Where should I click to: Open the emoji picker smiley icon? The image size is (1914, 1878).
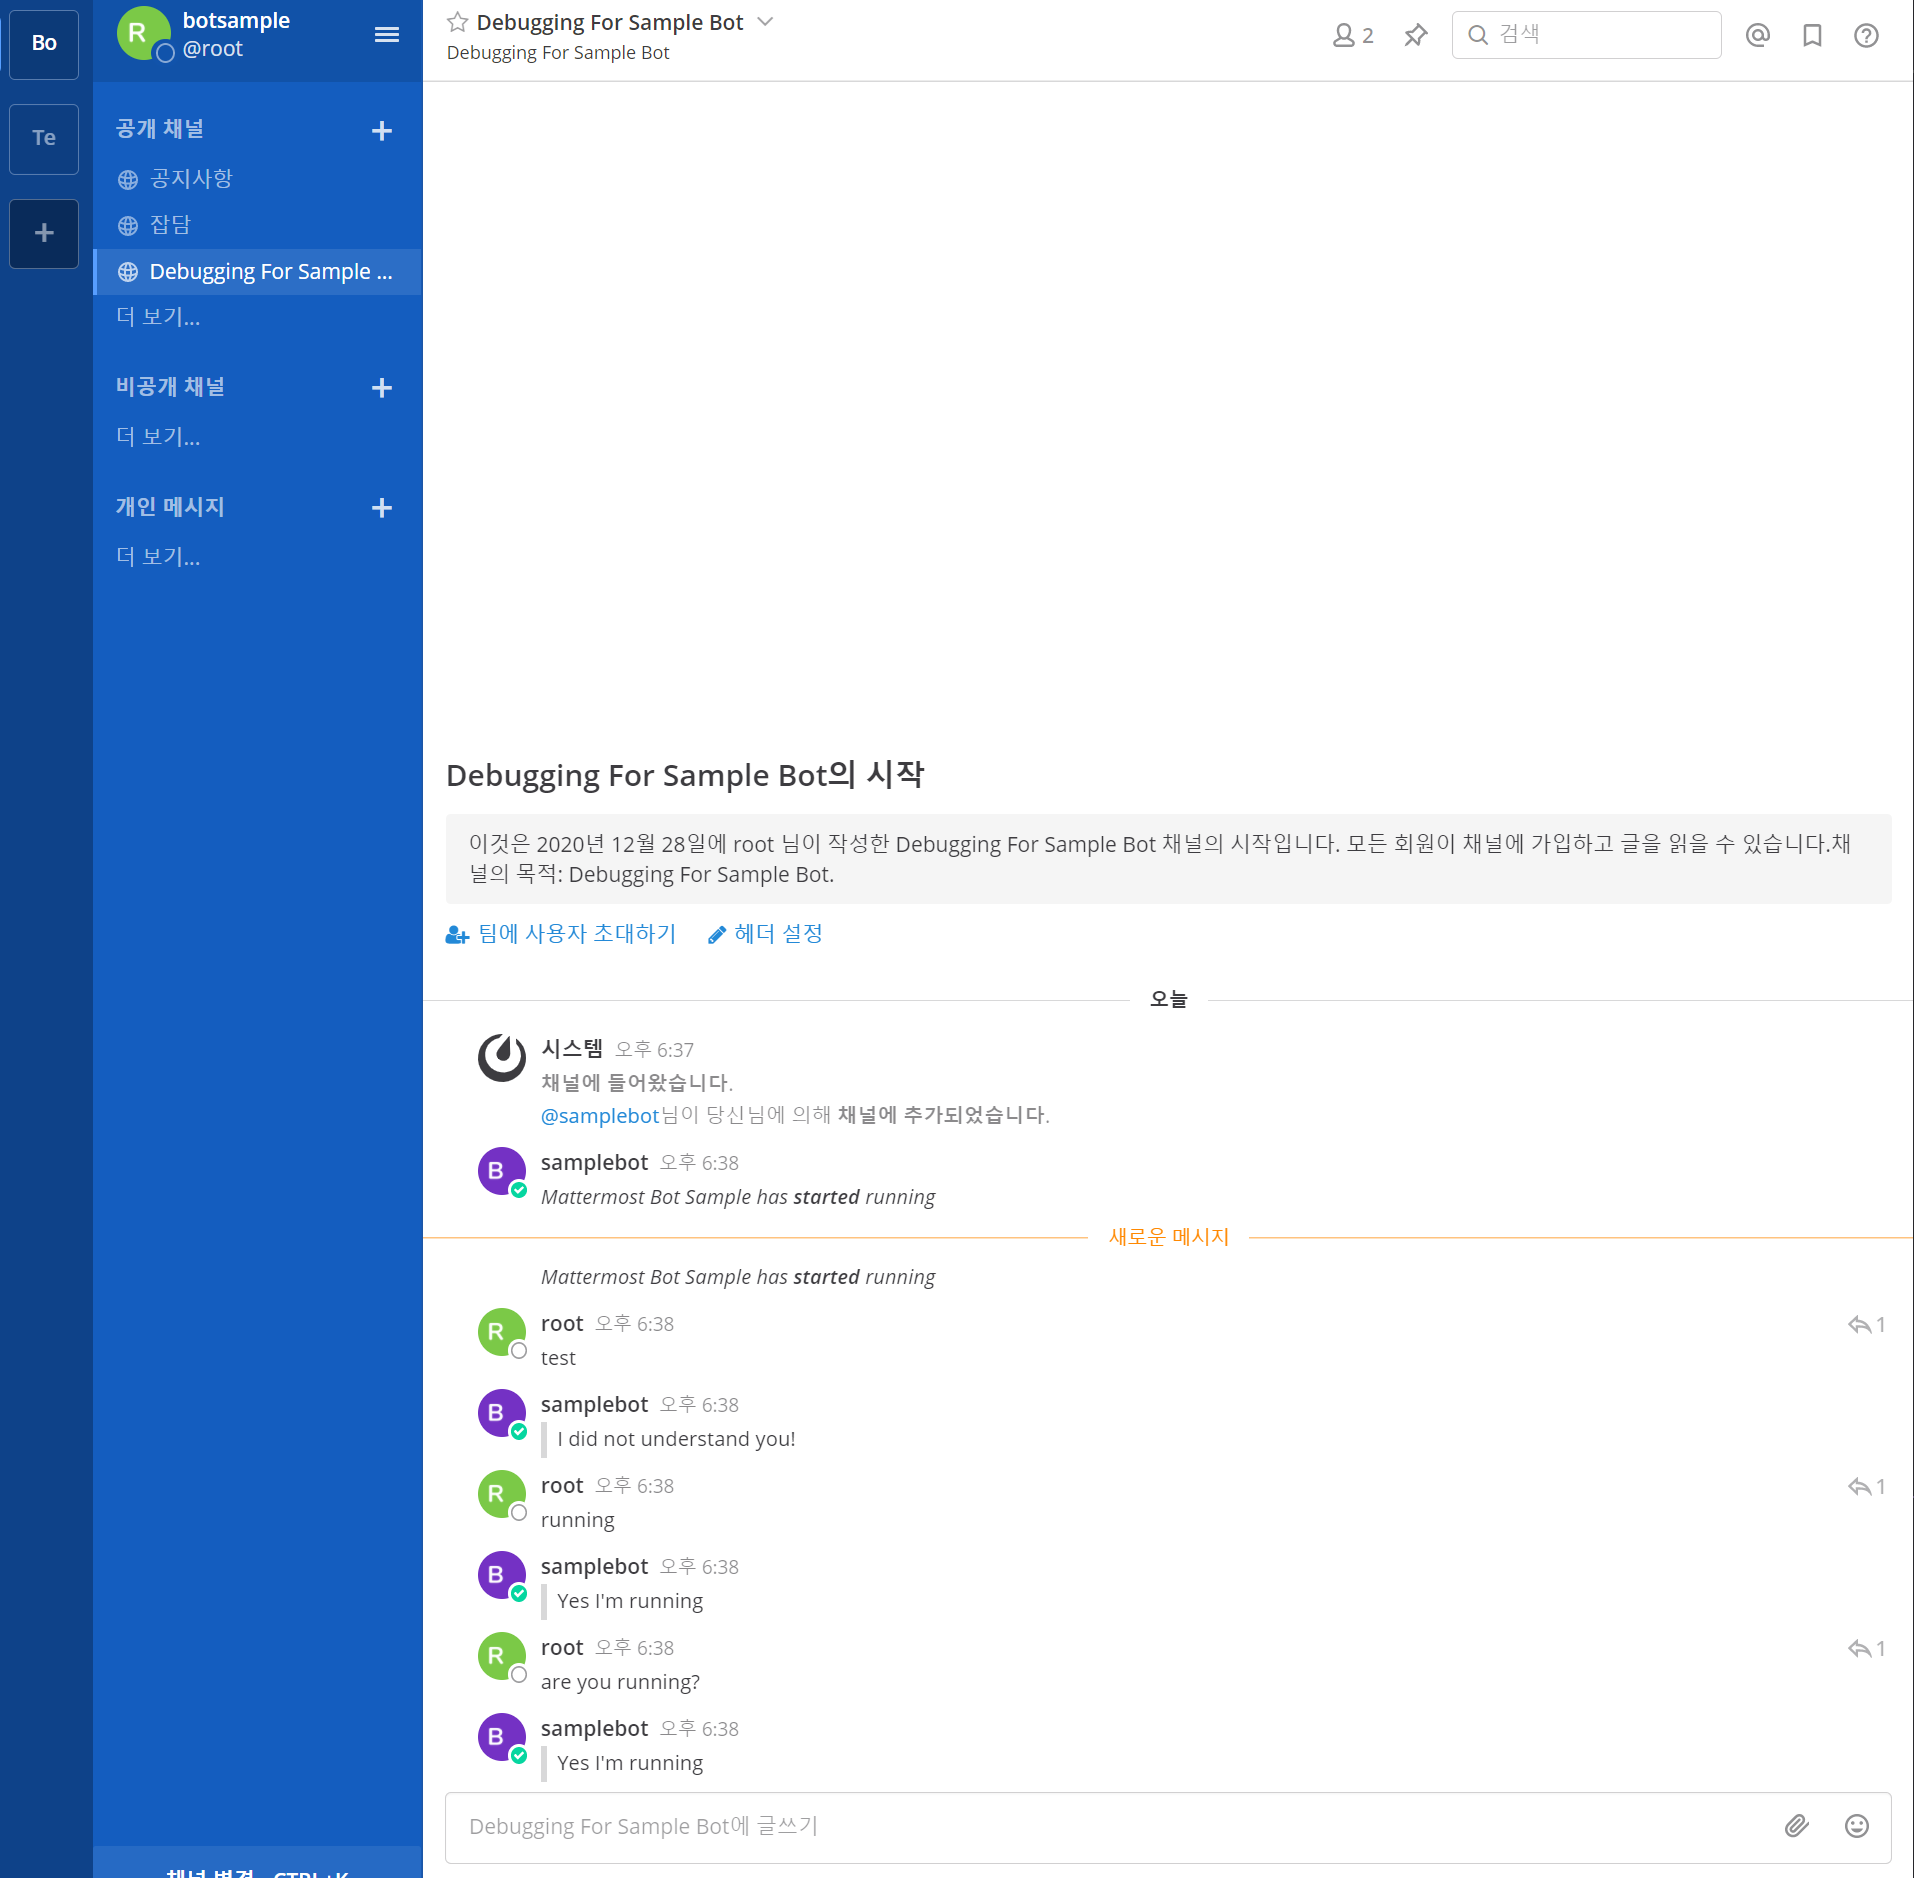click(1857, 1827)
